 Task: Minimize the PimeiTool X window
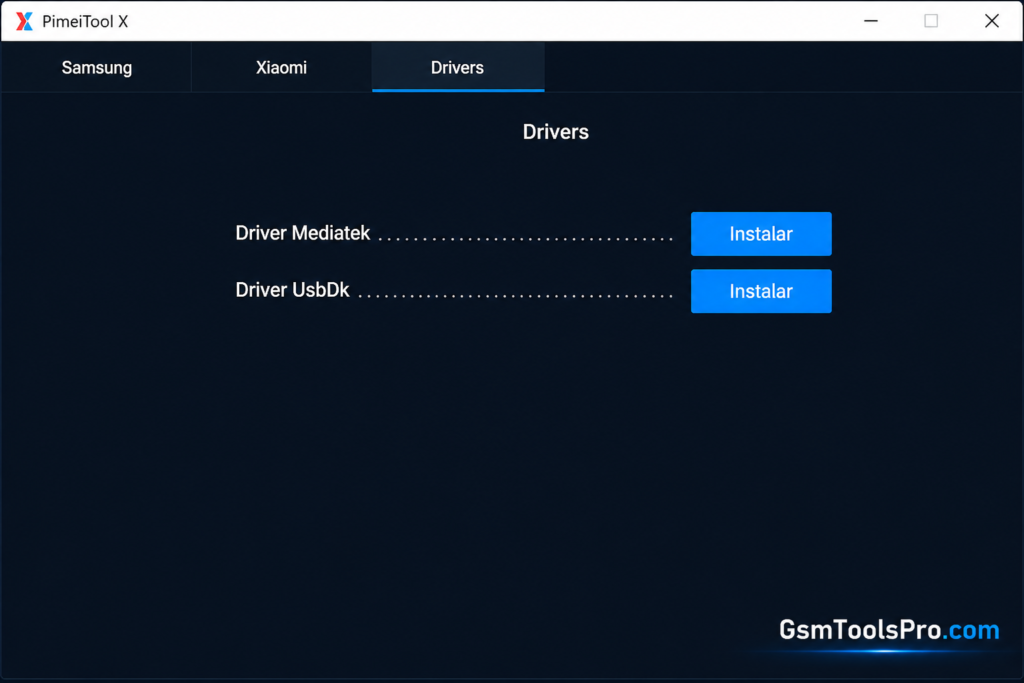(x=871, y=21)
